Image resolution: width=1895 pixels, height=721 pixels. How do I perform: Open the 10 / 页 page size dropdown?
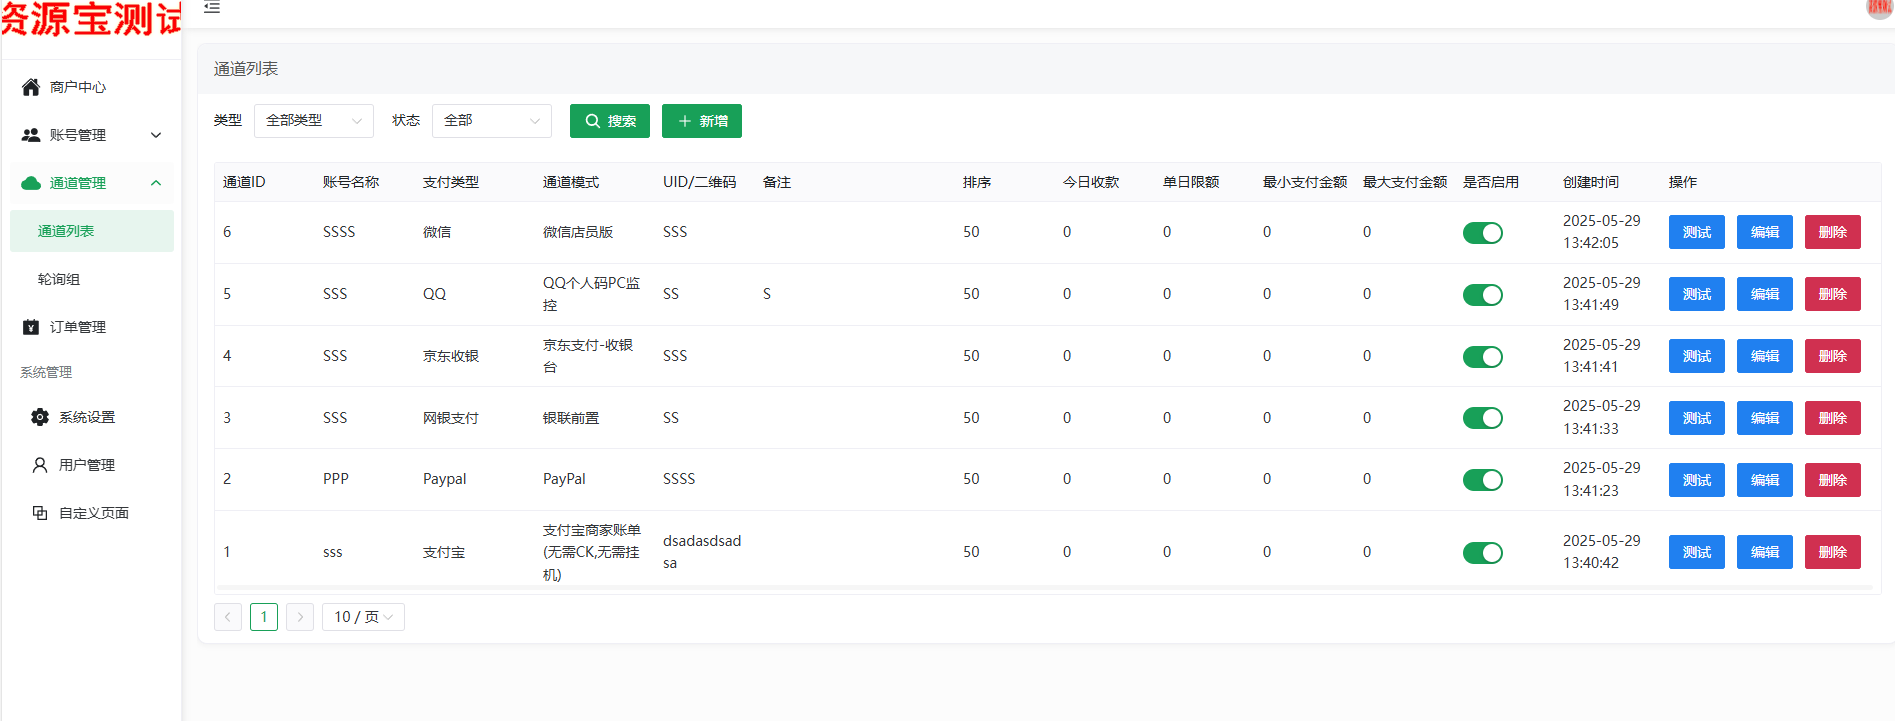click(x=363, y=617)
